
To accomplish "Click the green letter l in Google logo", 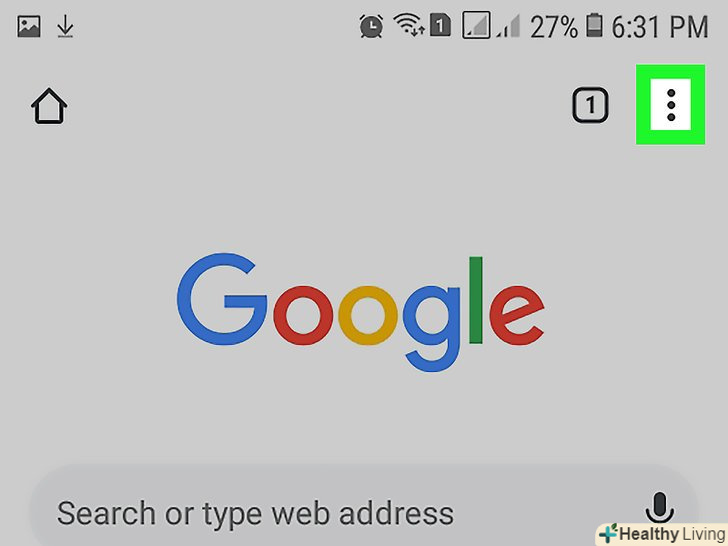I will click(475, 300).
